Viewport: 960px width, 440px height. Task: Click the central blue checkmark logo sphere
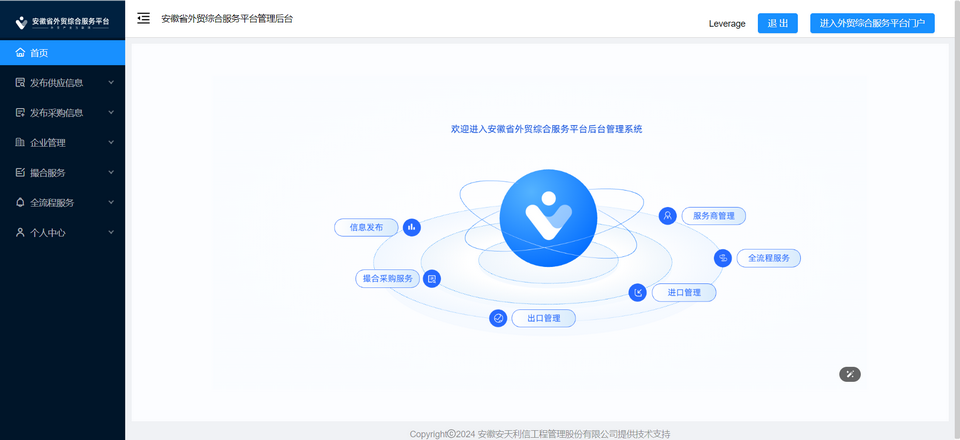[548, 218]
